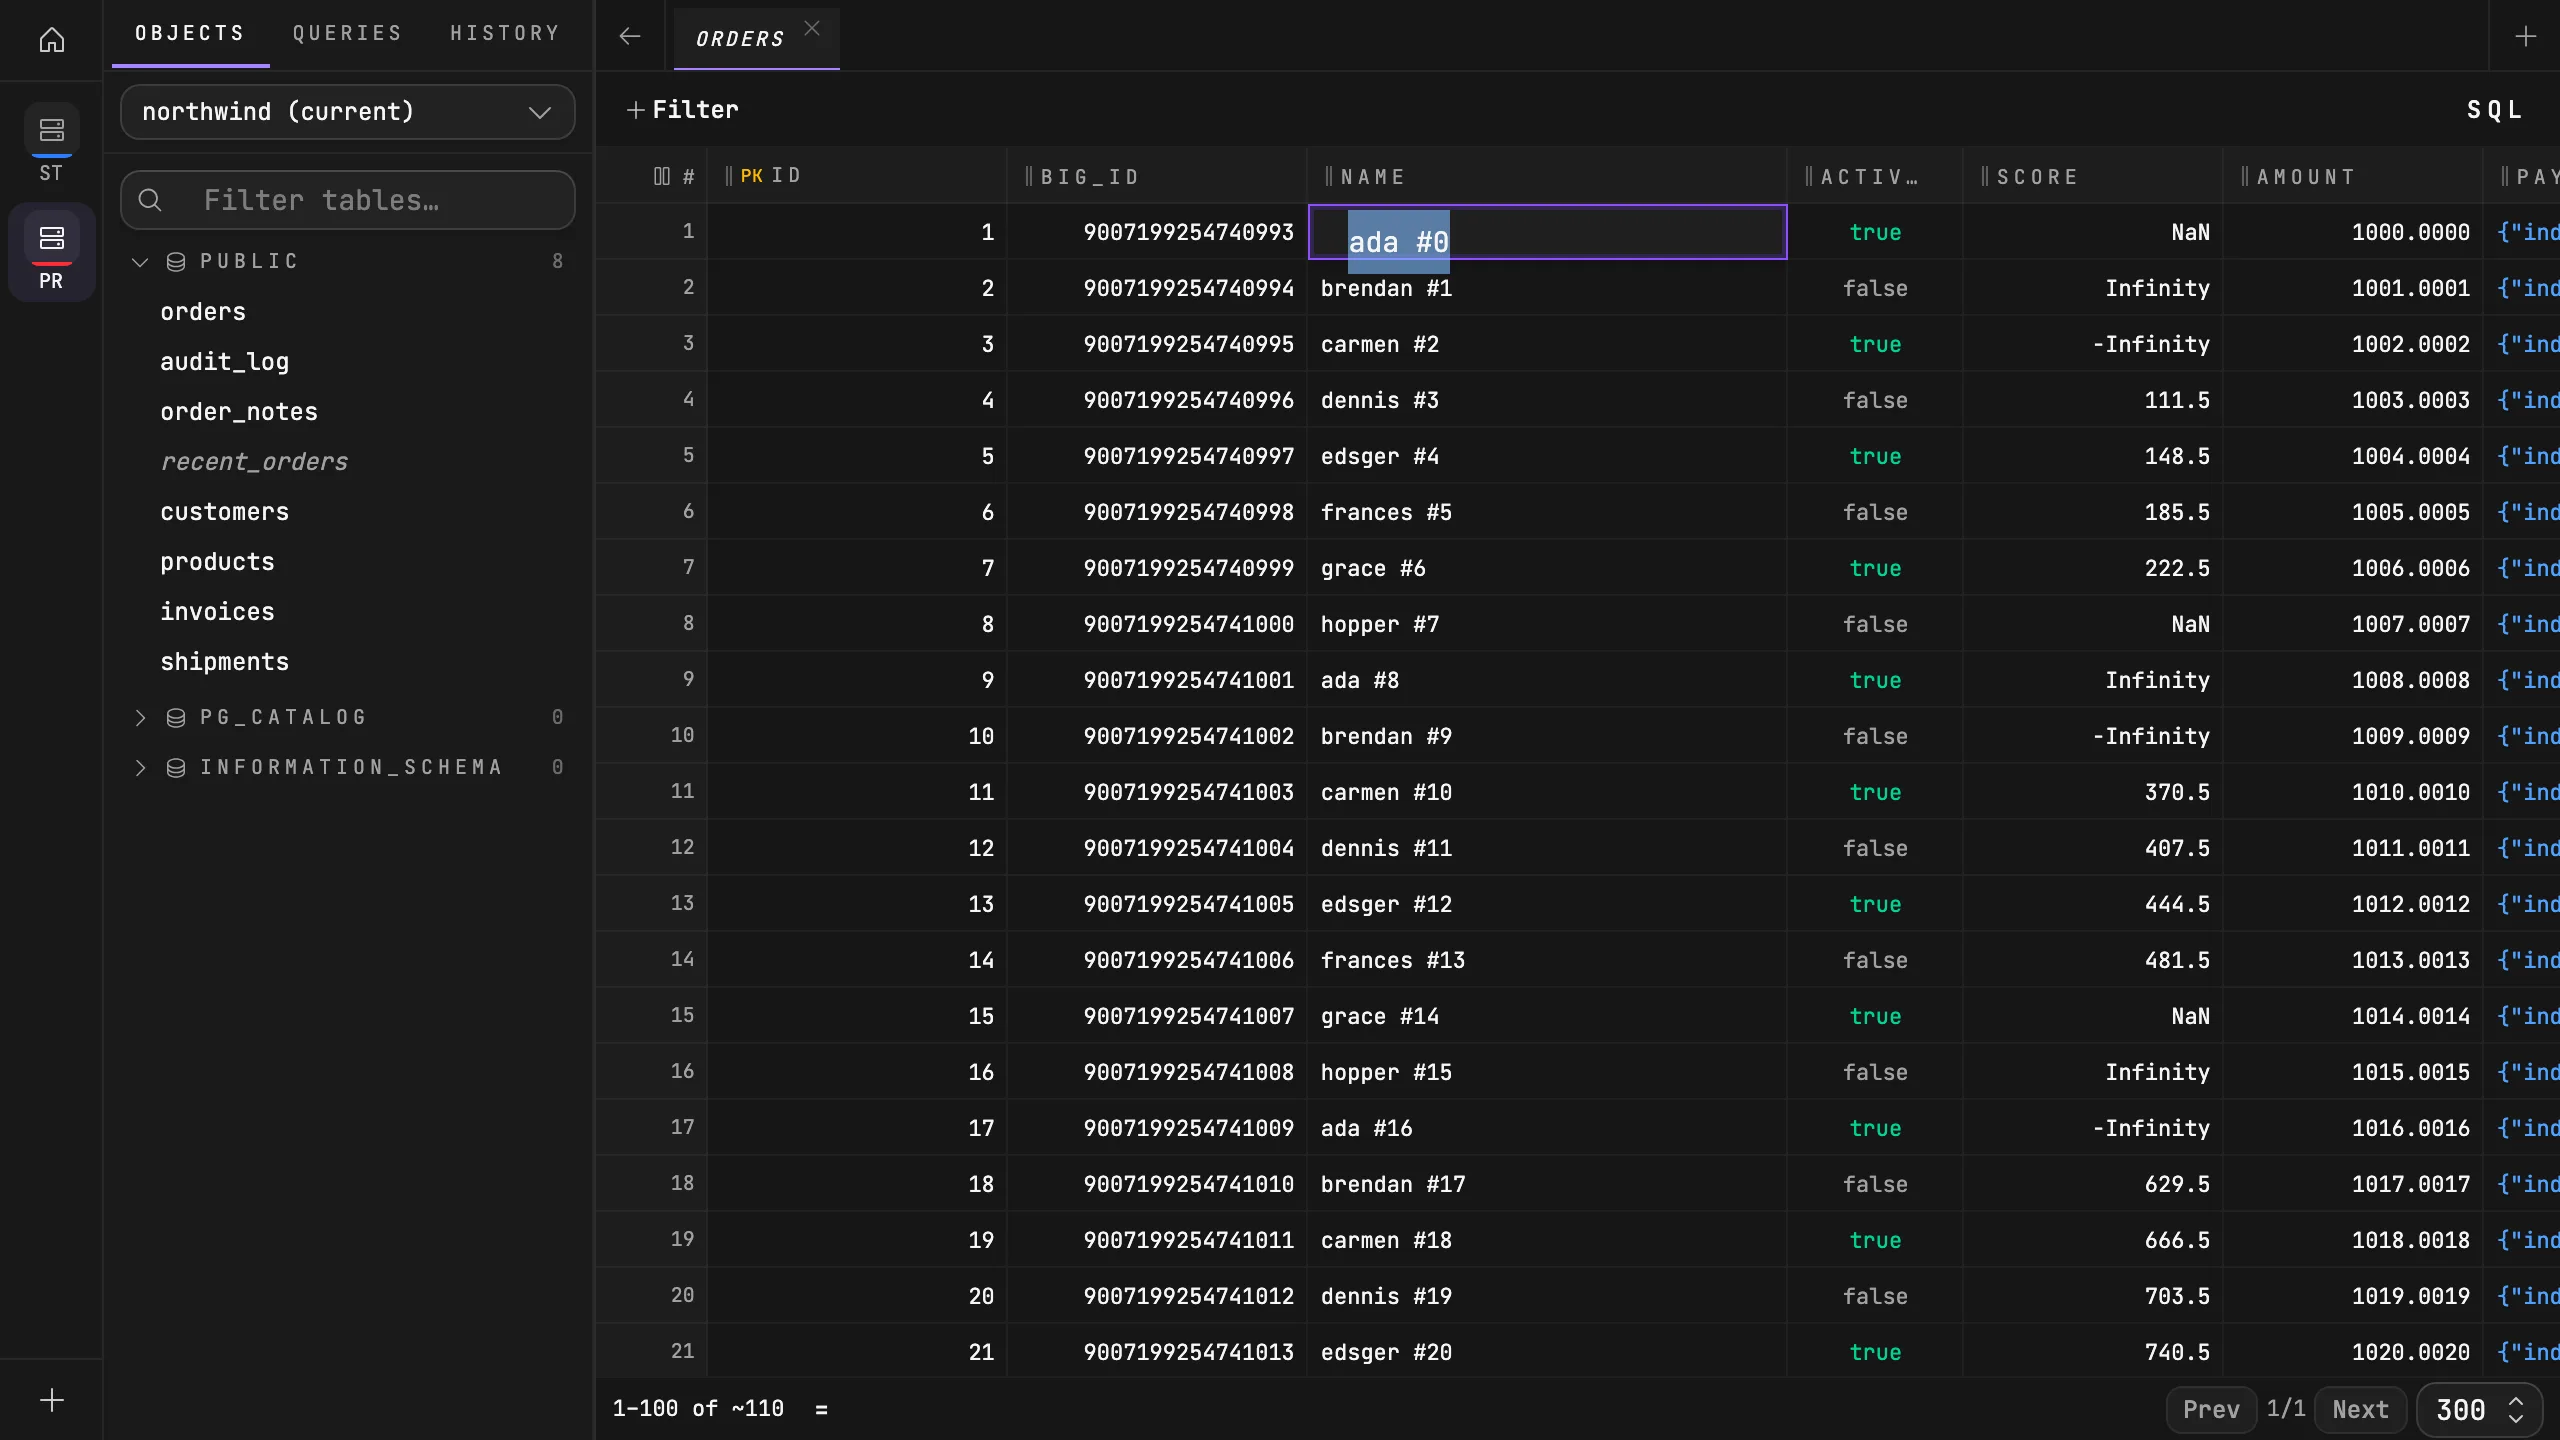This screenshot has width=2560, height=1440.
Task: Open the home screen icon
Action: pos(52,40)
